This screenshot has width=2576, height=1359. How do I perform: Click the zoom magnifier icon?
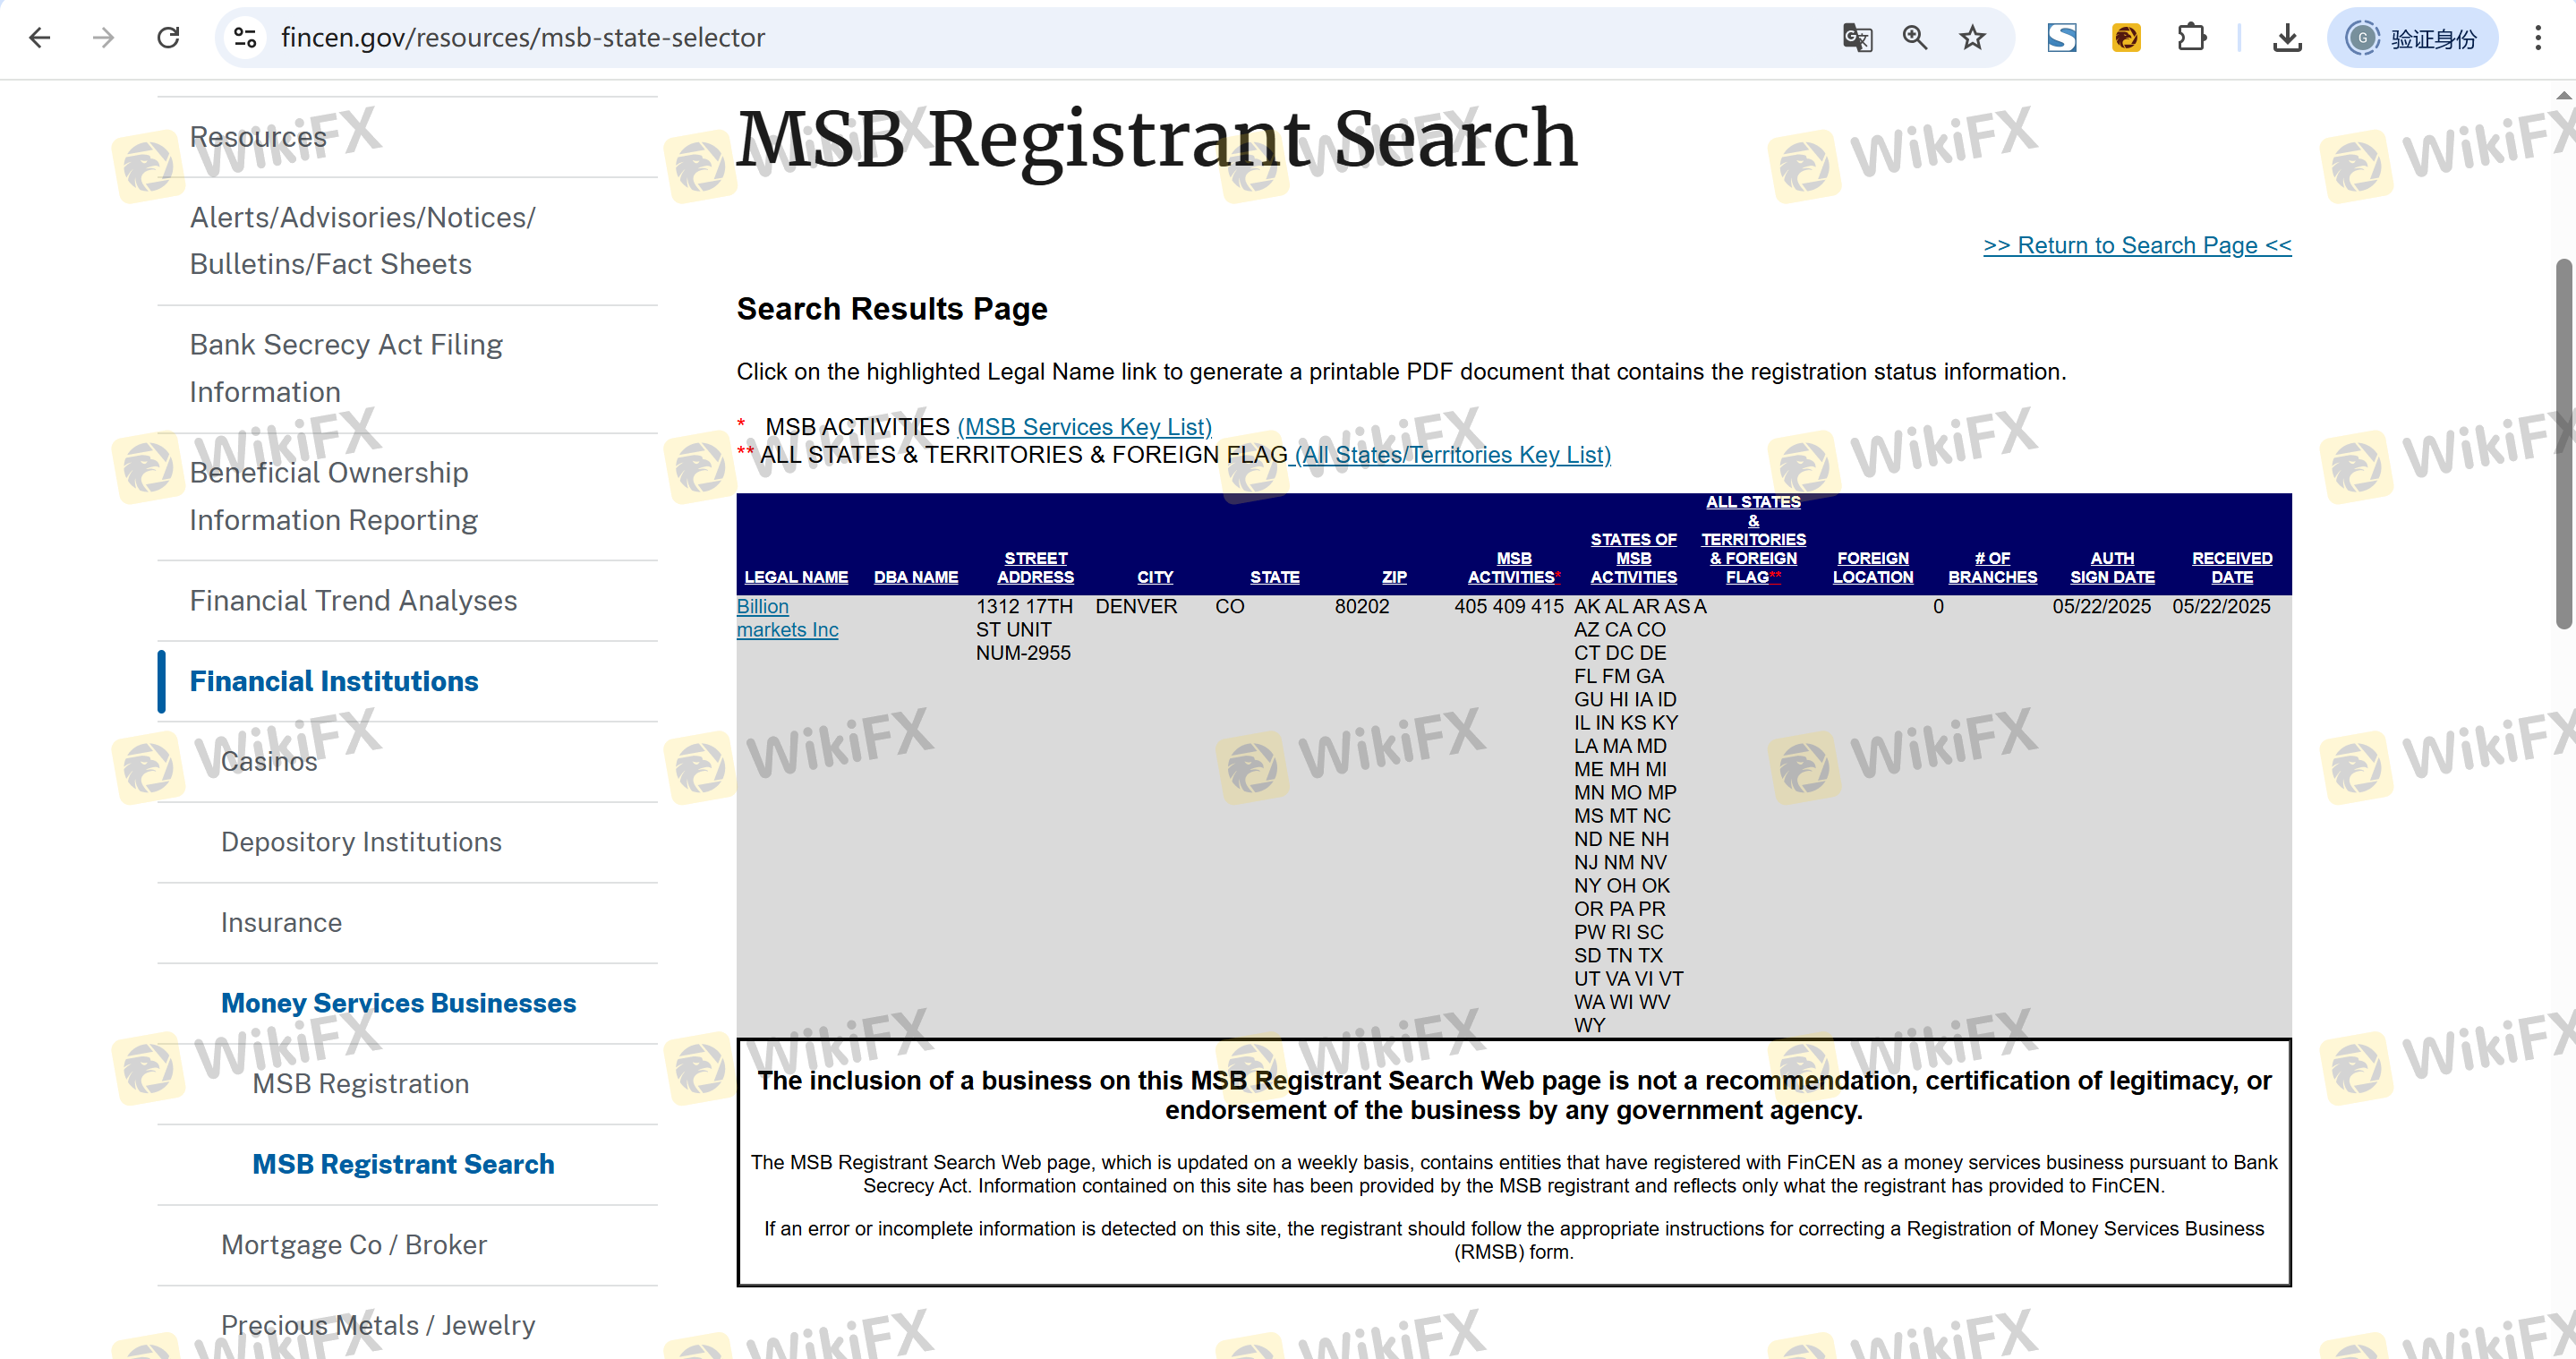coord(1914,38)
